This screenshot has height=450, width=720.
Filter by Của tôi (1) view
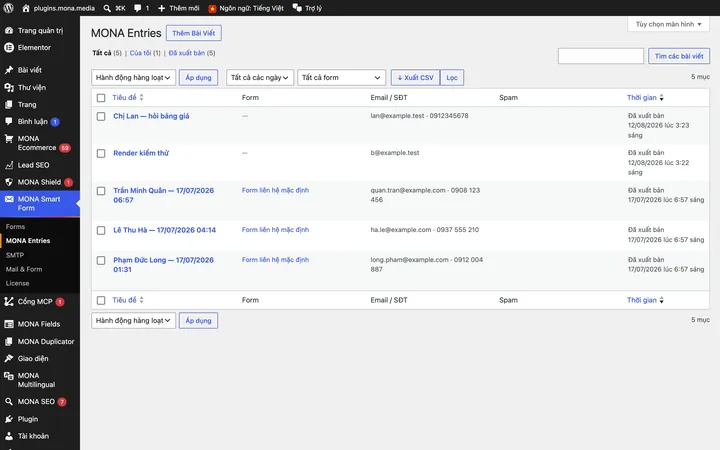click(x=145, y=53)
